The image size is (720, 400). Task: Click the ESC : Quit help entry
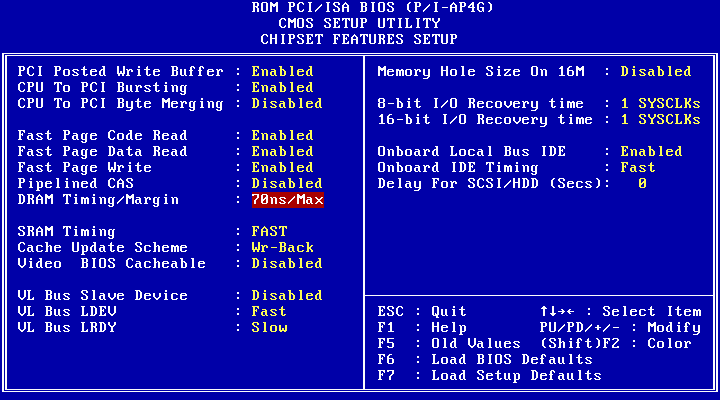click(x=422, y=311)
